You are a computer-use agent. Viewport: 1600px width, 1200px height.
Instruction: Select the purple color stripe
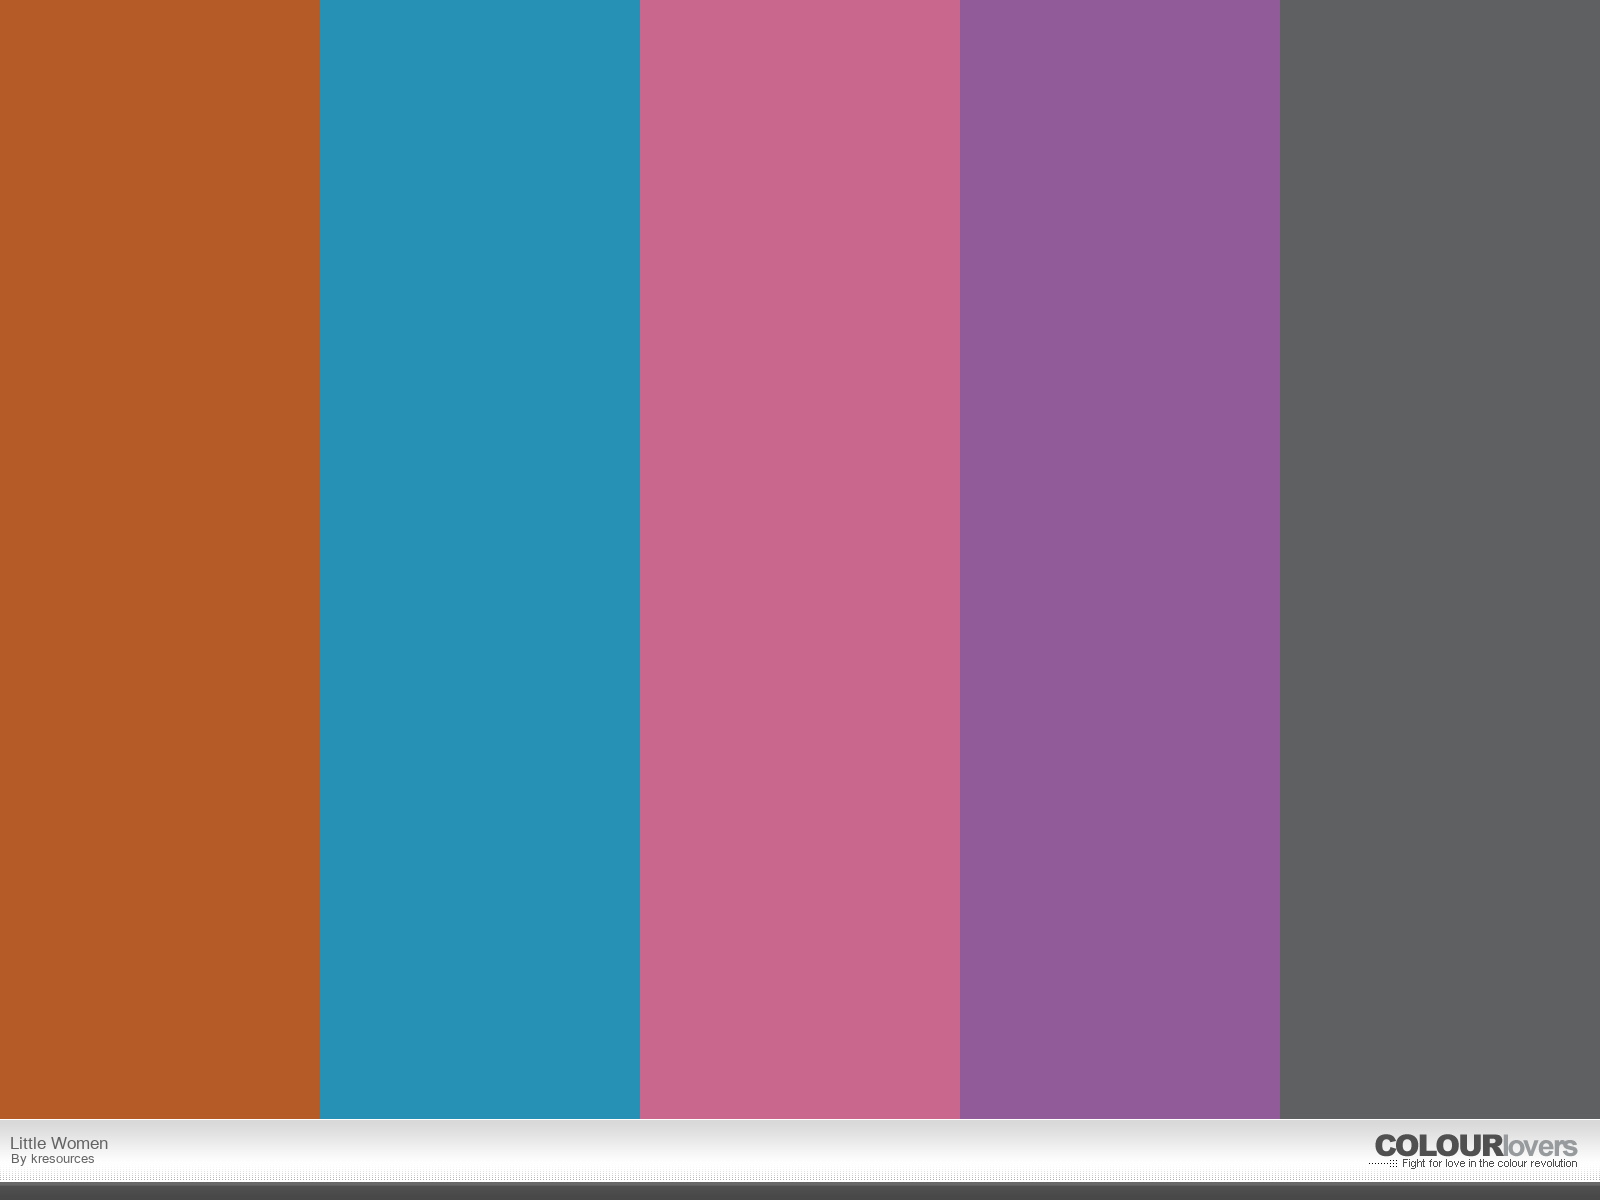1120,559
